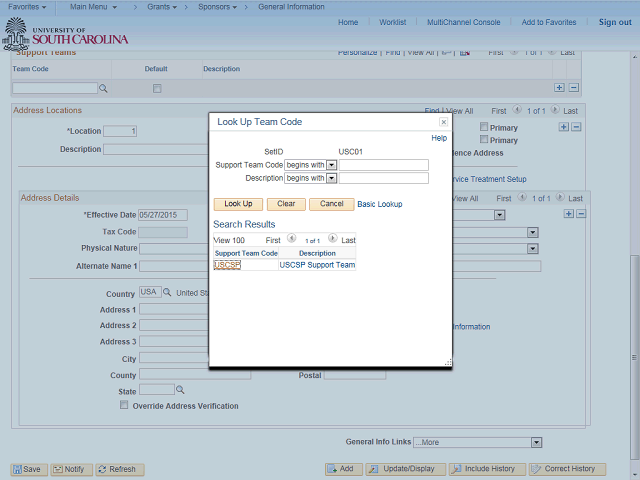
Task: Select USCSP Support Team description result
Action: [317, 265]
